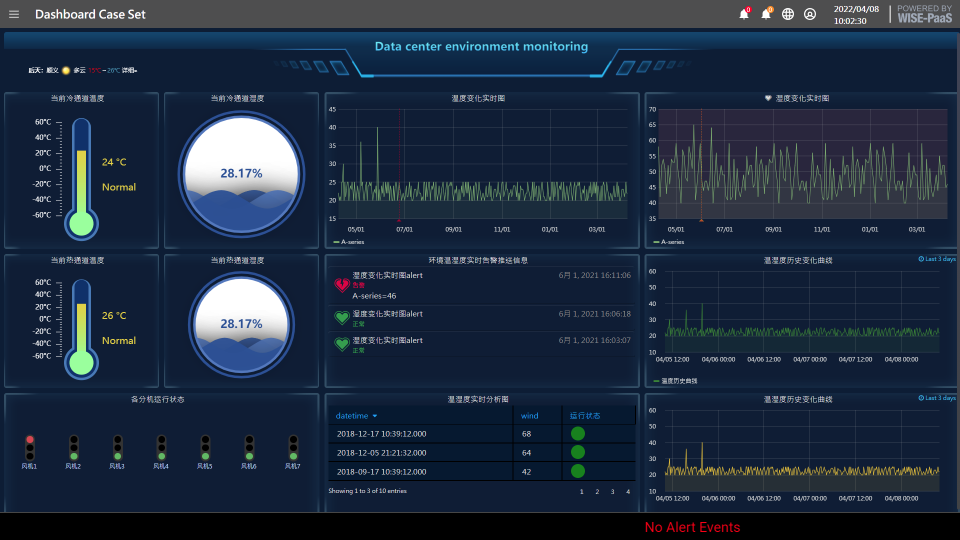This screenshot has height=540, width=960.
Task: Toggle A-series legend in the heart-icon humidity chart
Action: [670, 242]
